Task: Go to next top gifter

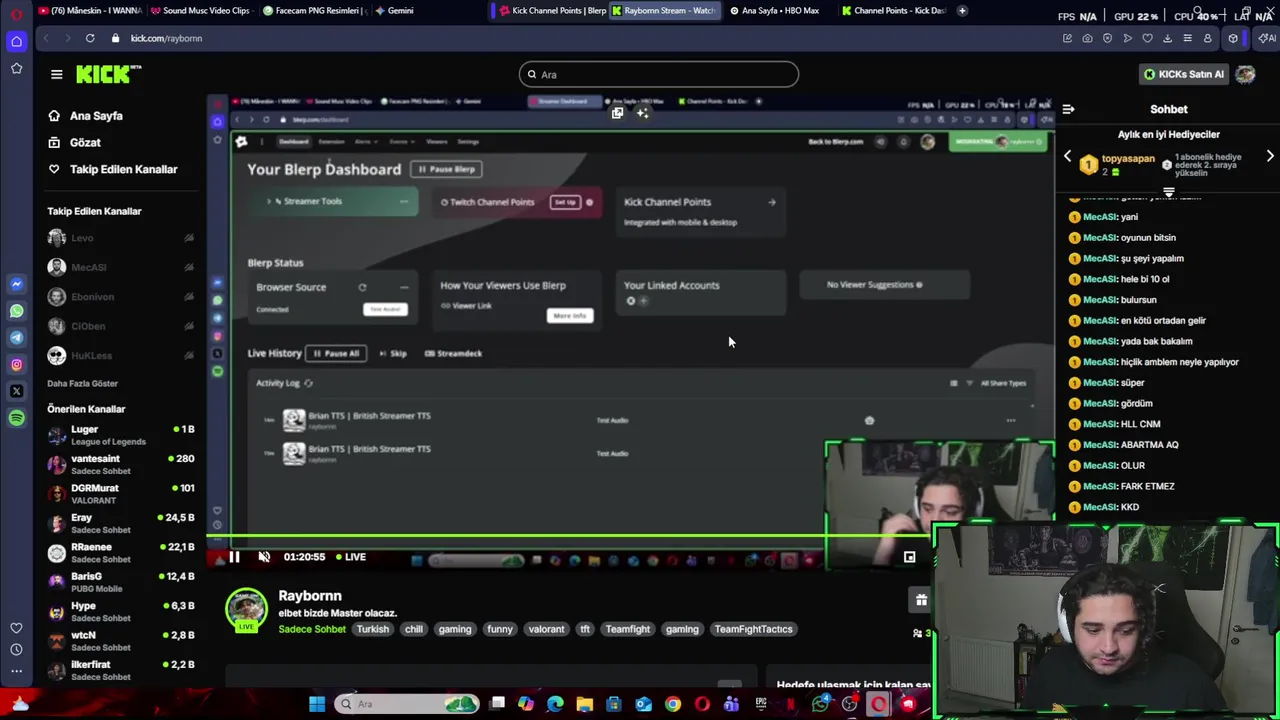Action: [x=1270, y=157]
